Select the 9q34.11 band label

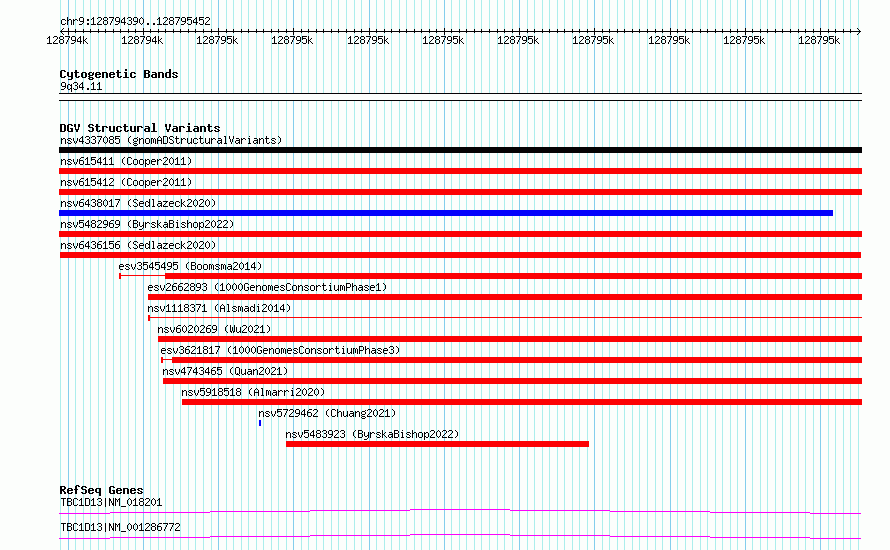(x=81, y=86)
